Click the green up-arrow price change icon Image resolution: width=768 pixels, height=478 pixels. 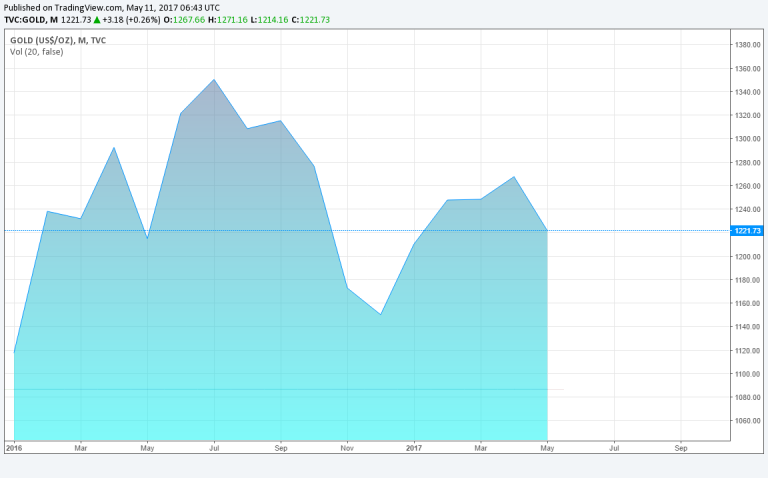coord(97,20)
